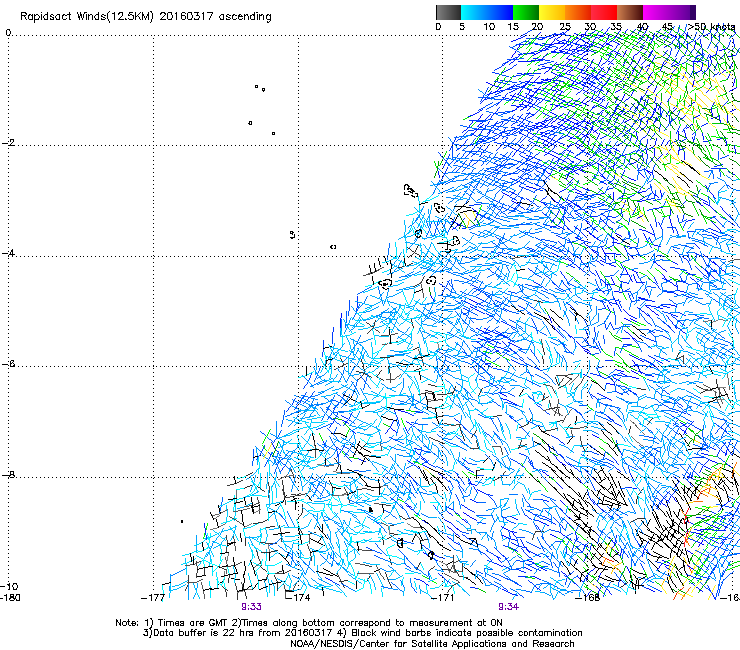The image size is (740, 650).
Task: Click the purple "9:34" swath time label
Action: point(508,607)
